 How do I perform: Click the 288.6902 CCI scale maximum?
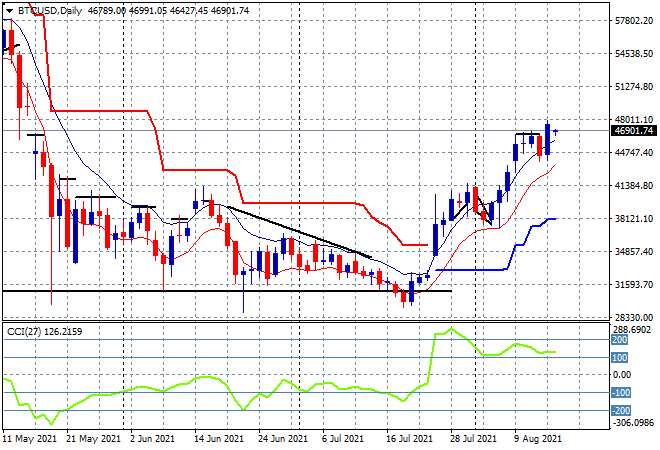click(633, 330)
